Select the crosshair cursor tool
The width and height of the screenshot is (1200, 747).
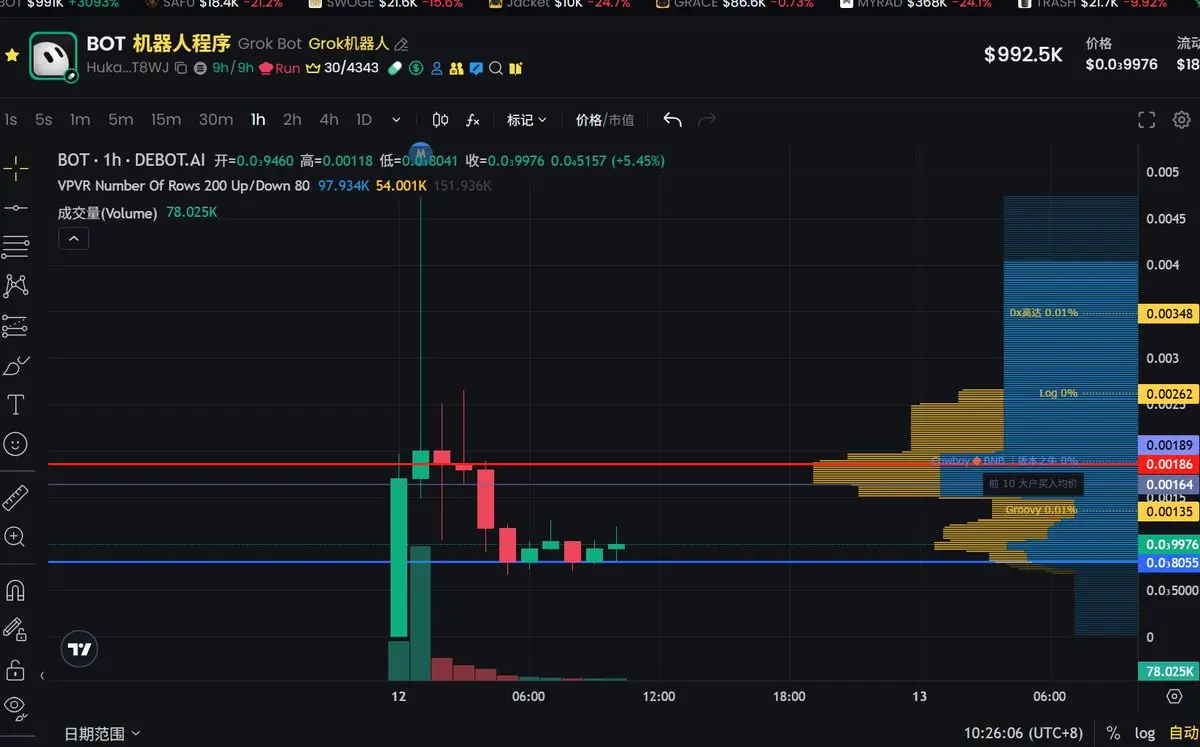15,168
